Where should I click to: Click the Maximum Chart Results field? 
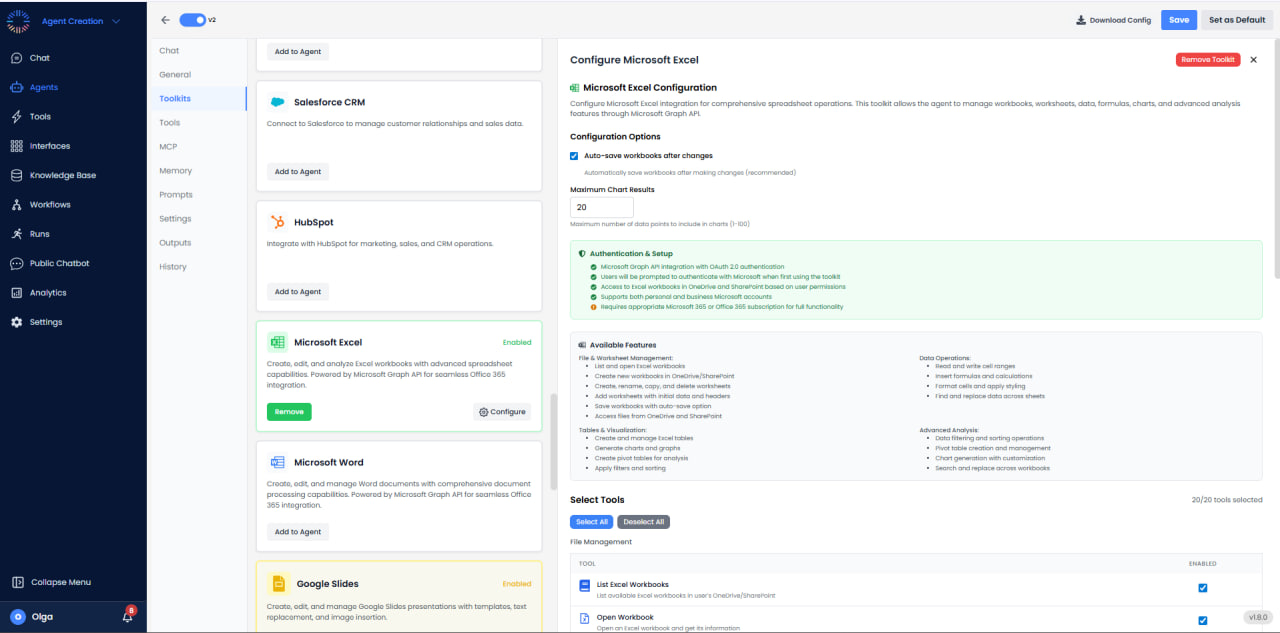(602, 208)
